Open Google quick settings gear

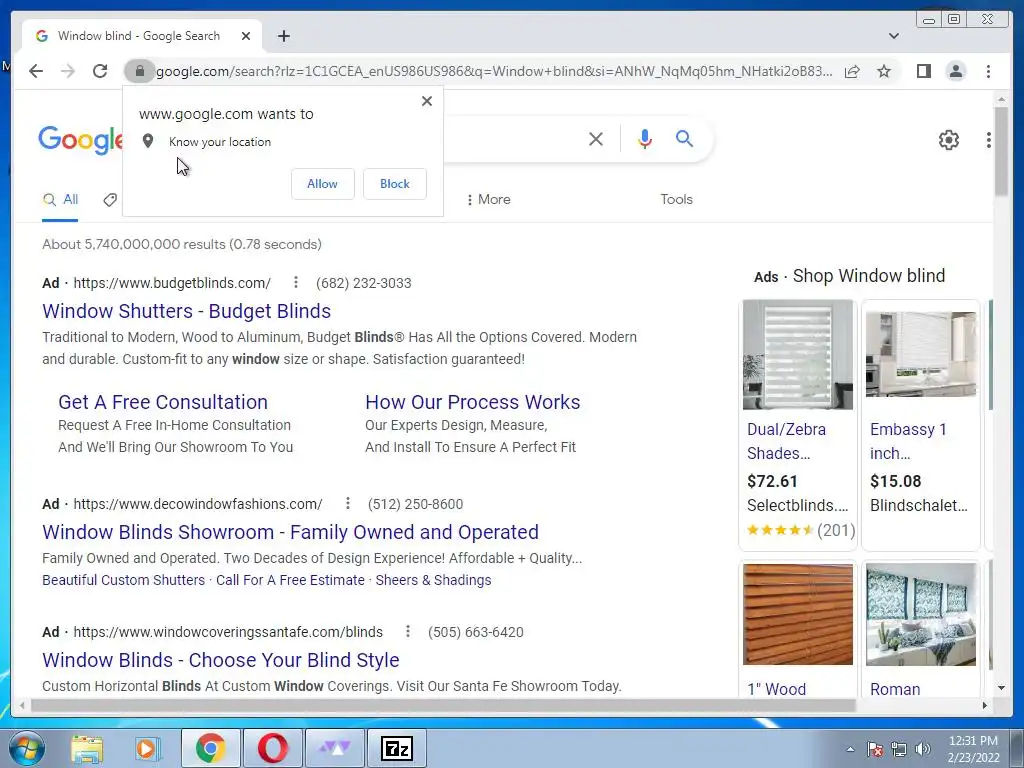(948, 140)
